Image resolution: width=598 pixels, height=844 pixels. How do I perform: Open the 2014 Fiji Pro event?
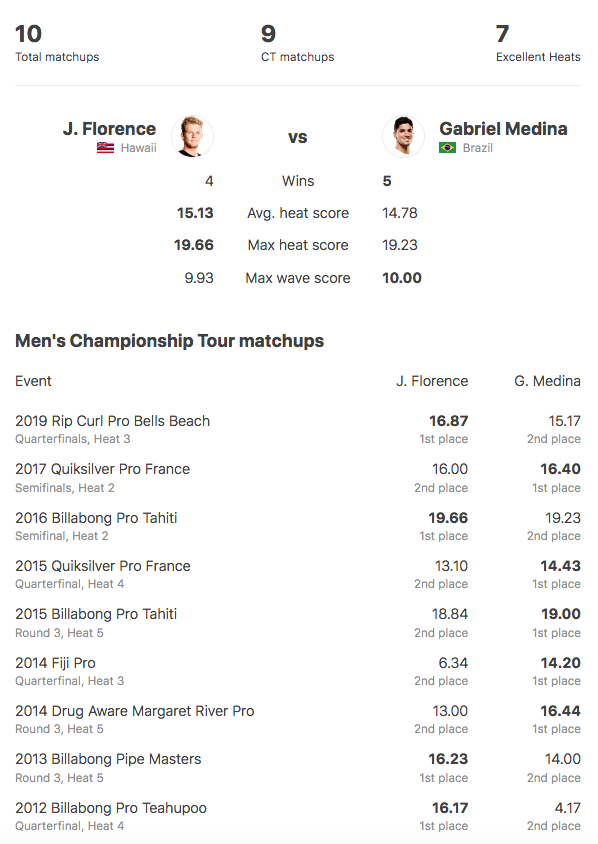(x=55, y=663)
